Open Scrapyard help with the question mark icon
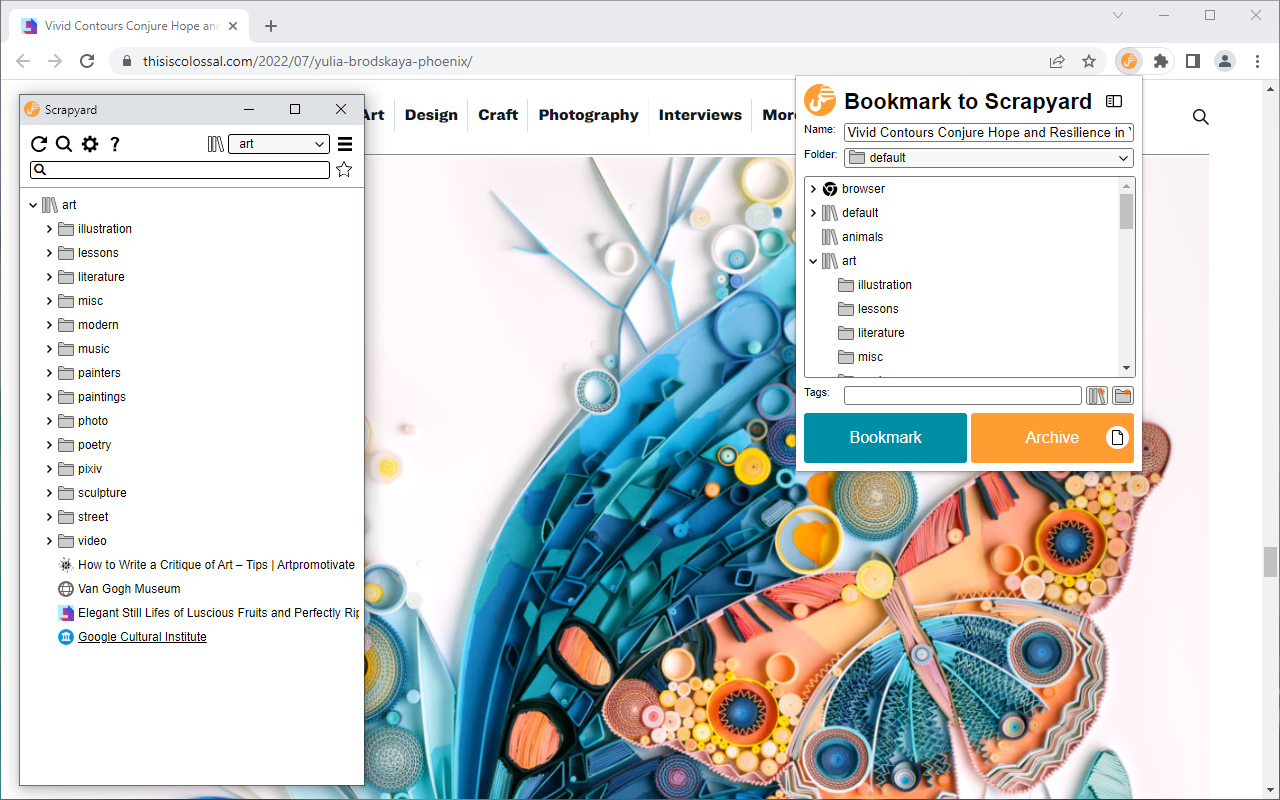 (x=114, y=143)
